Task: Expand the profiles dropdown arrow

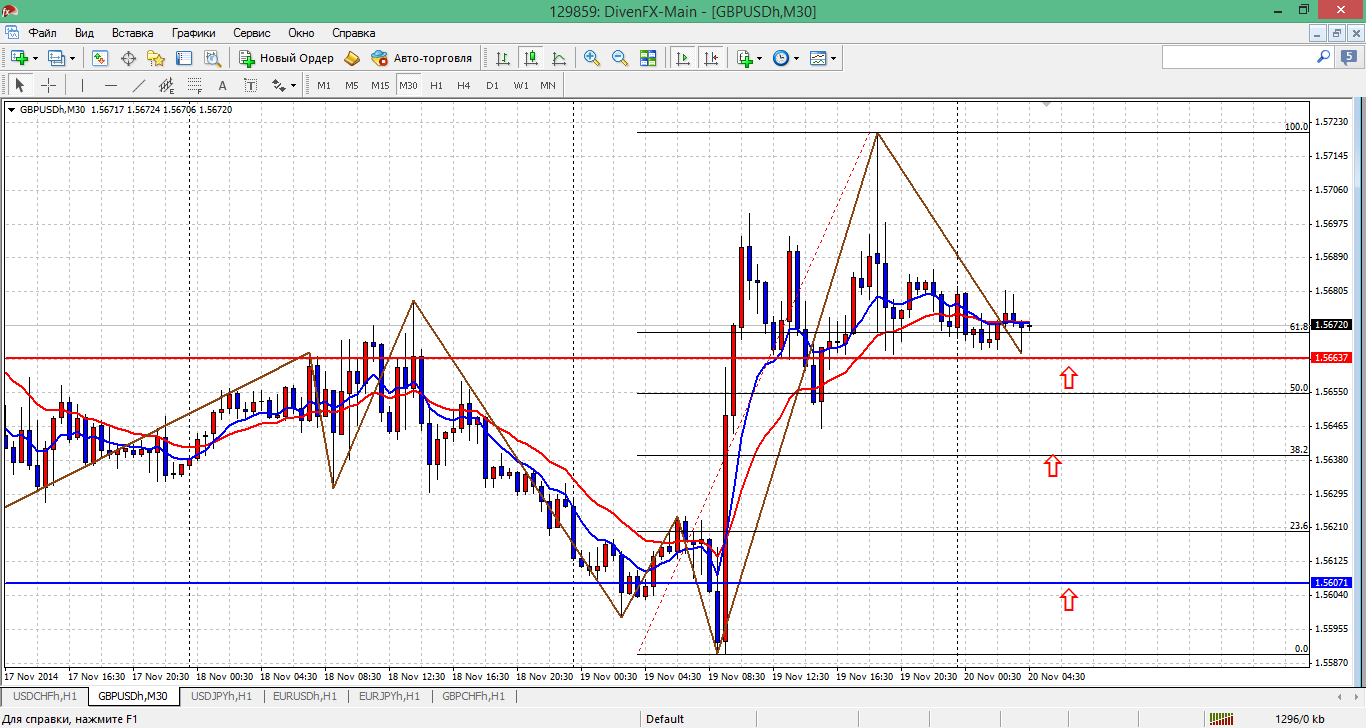Action: click(73, 58)
